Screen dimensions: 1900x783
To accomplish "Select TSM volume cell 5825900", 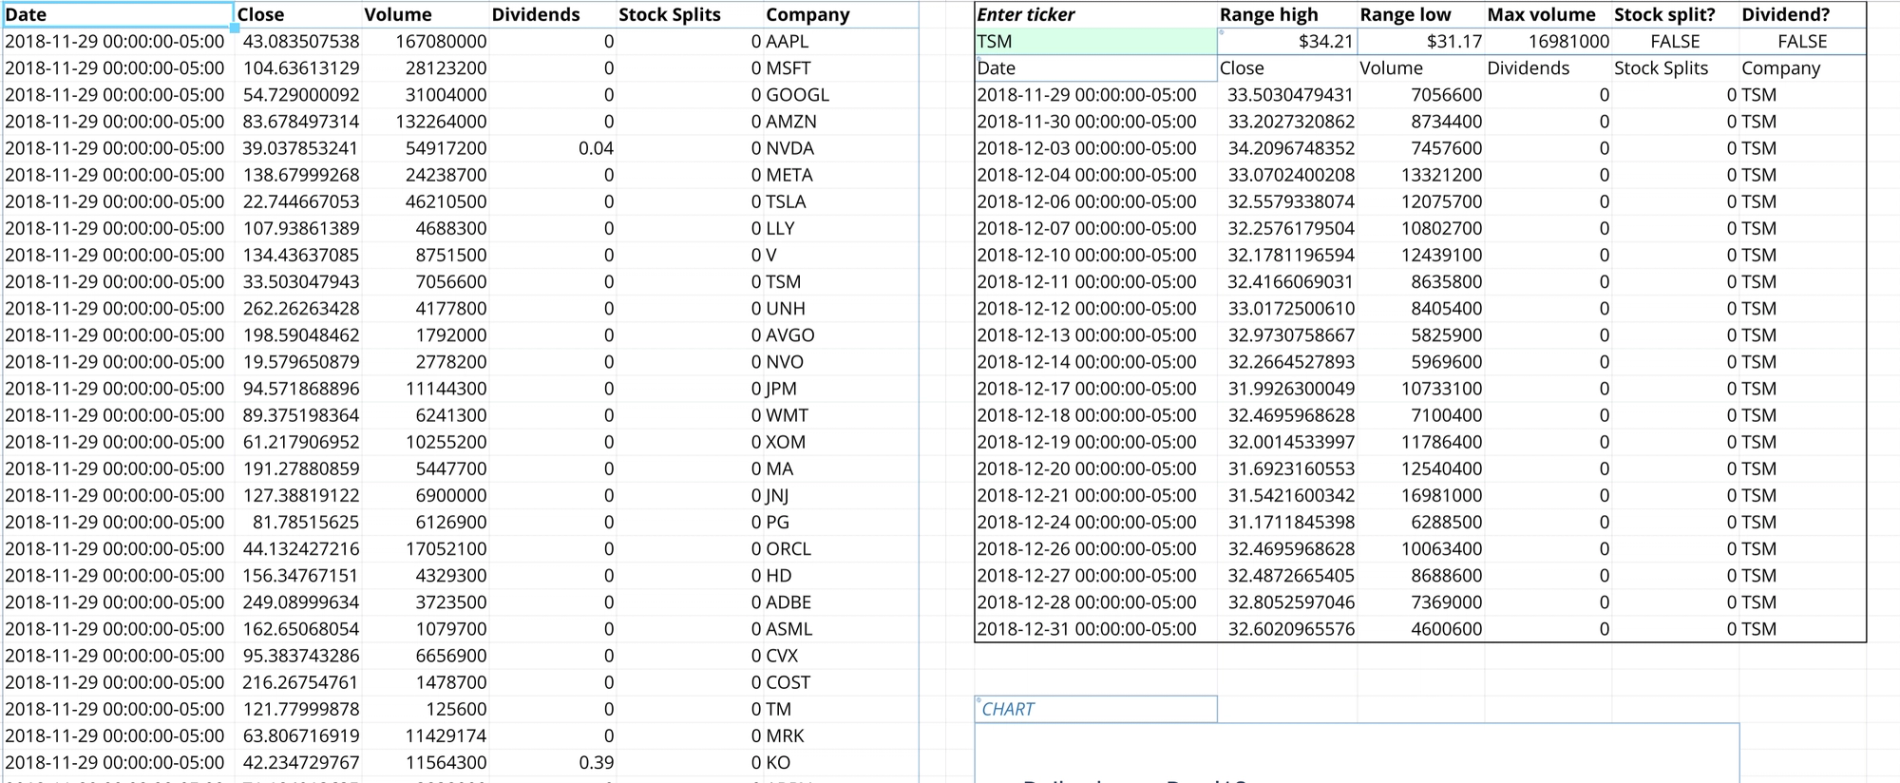I will [x=1421, y=335].
